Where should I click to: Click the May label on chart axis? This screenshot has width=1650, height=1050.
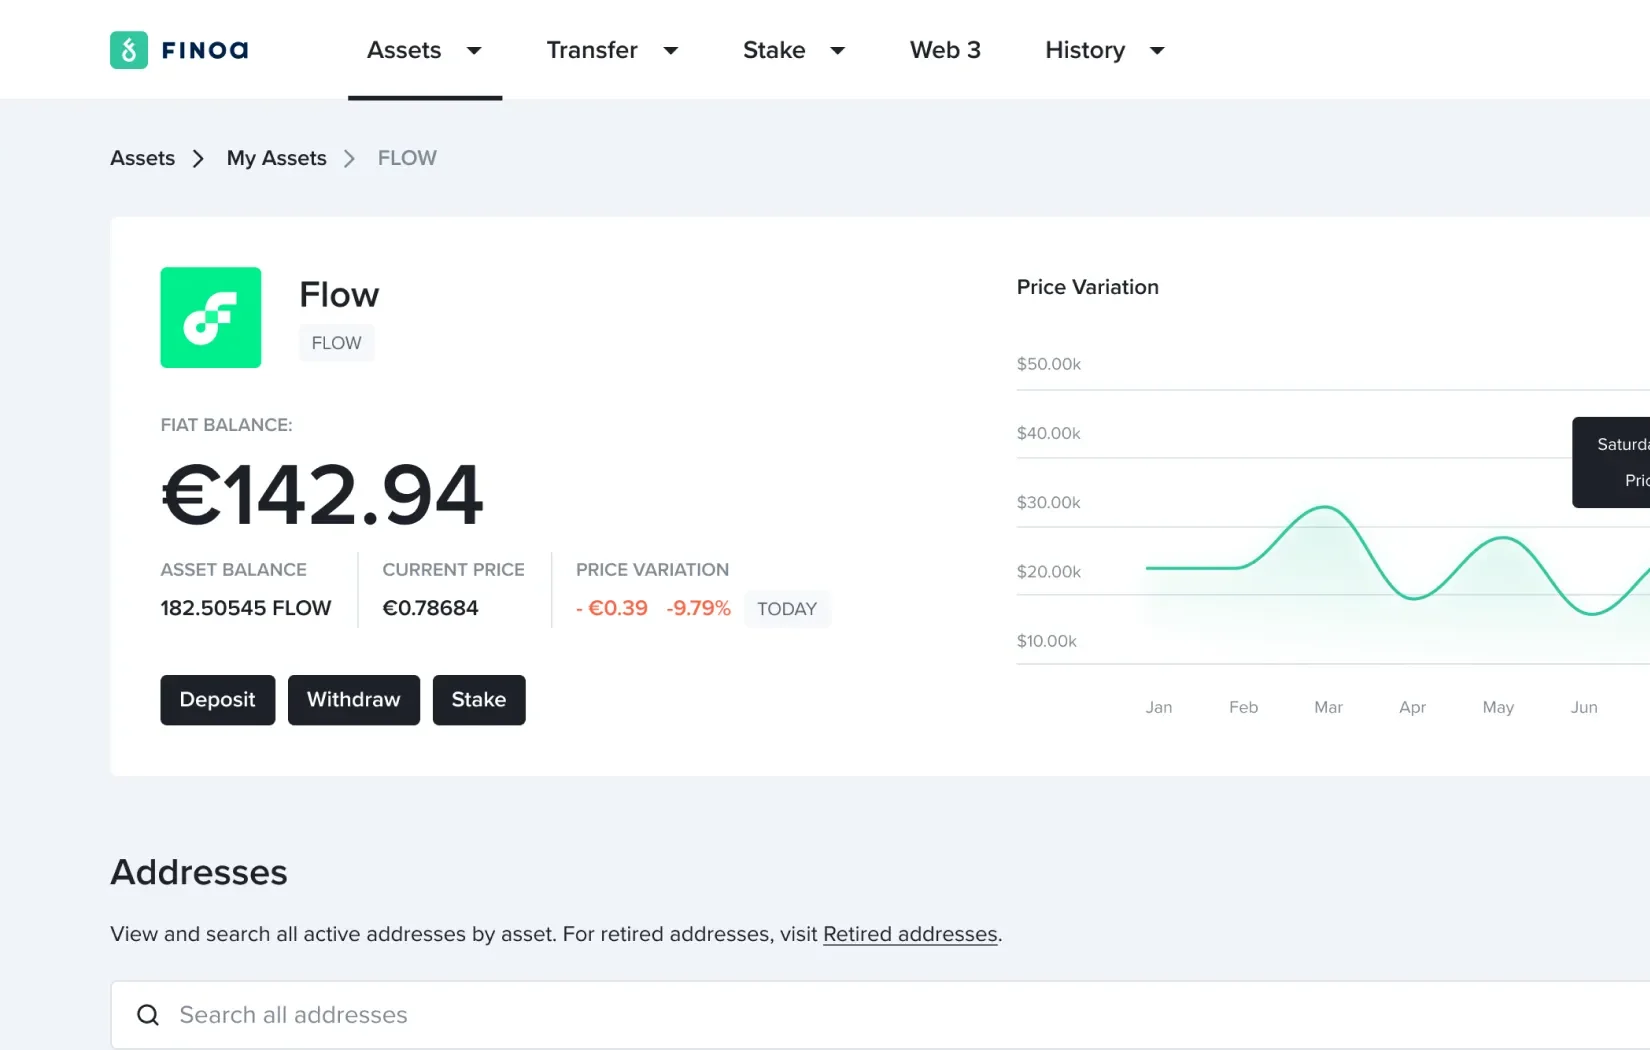[x=1498, y=707]
